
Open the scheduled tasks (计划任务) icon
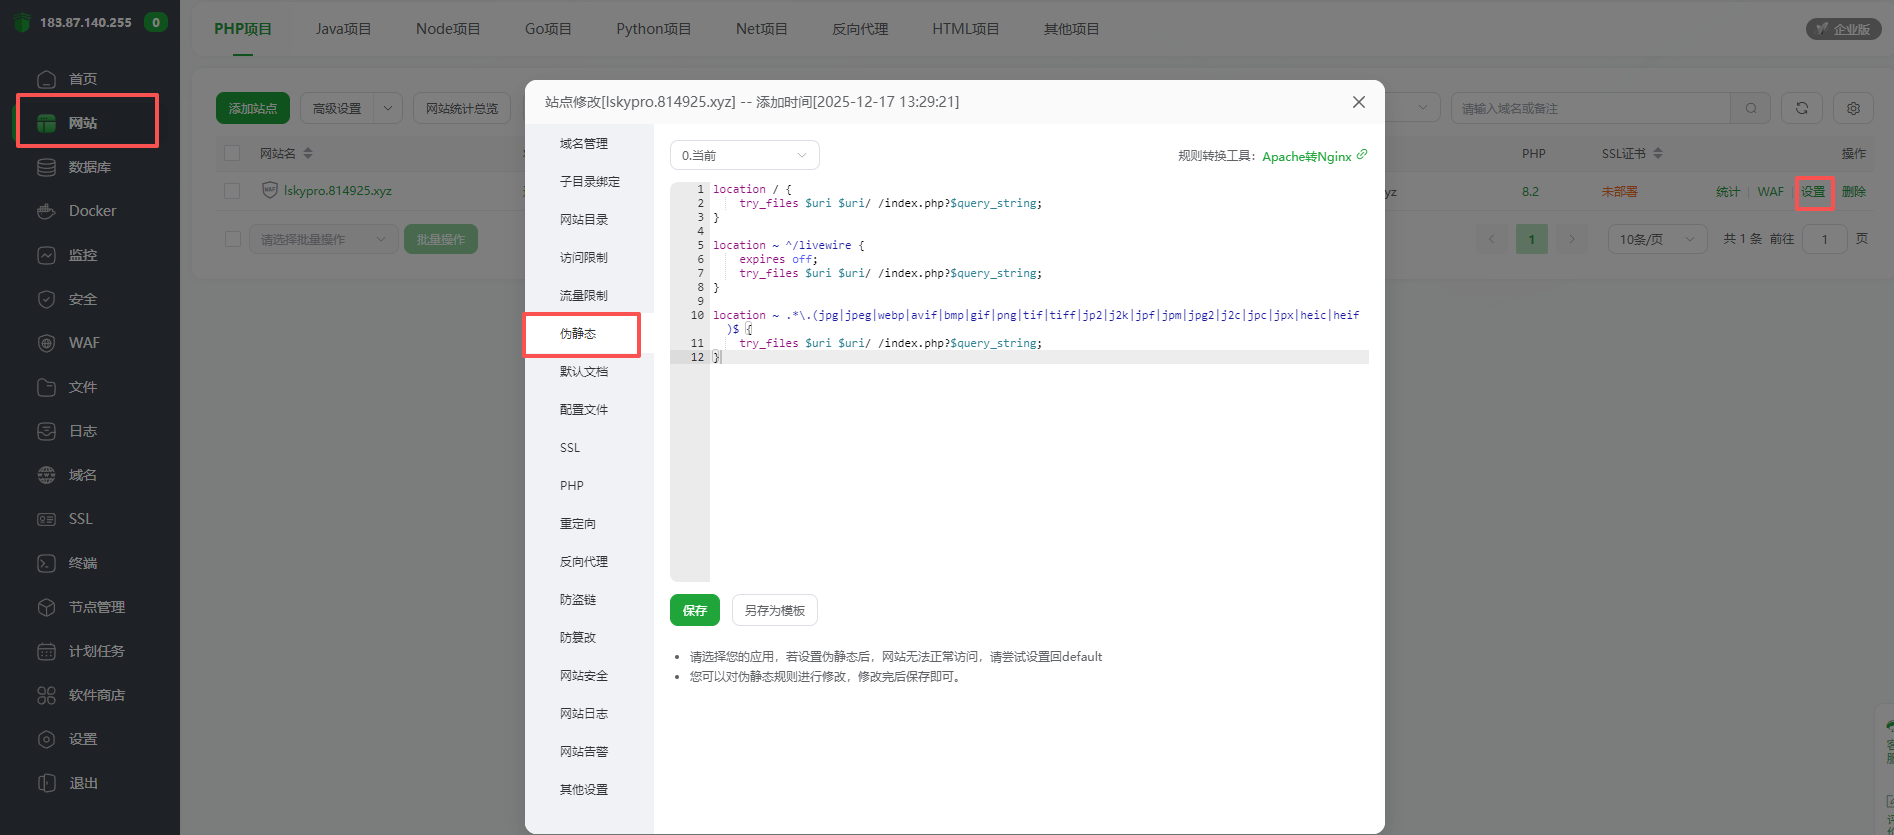click(x=46, y=651)
